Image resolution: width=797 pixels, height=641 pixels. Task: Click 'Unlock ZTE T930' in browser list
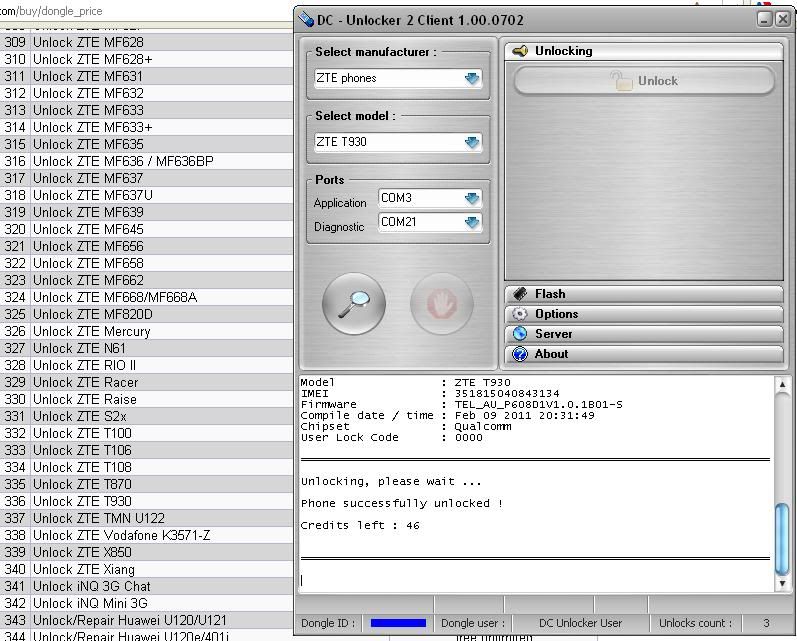point(82,501)
